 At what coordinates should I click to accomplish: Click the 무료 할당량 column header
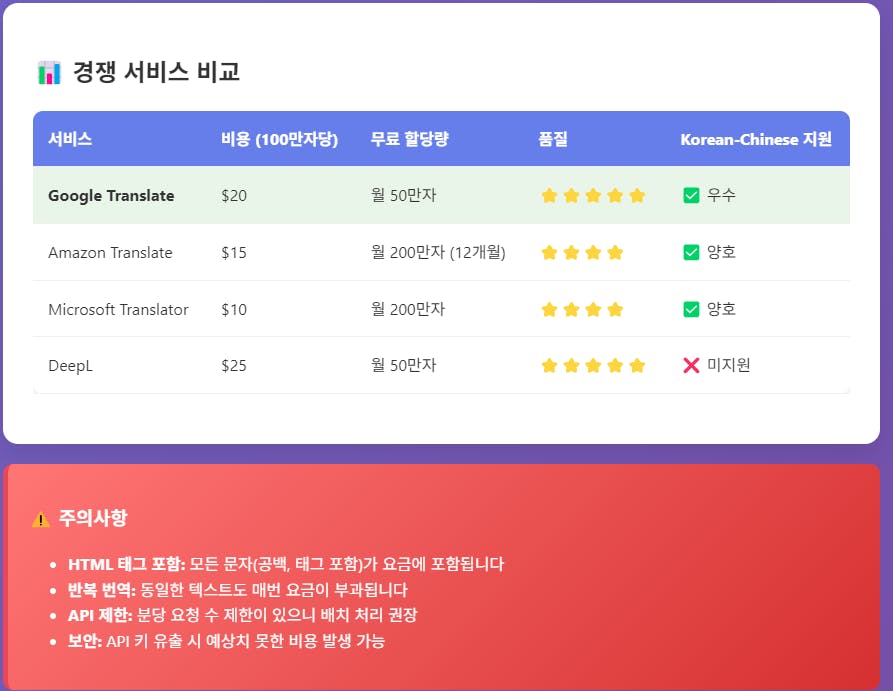(409, 139)
